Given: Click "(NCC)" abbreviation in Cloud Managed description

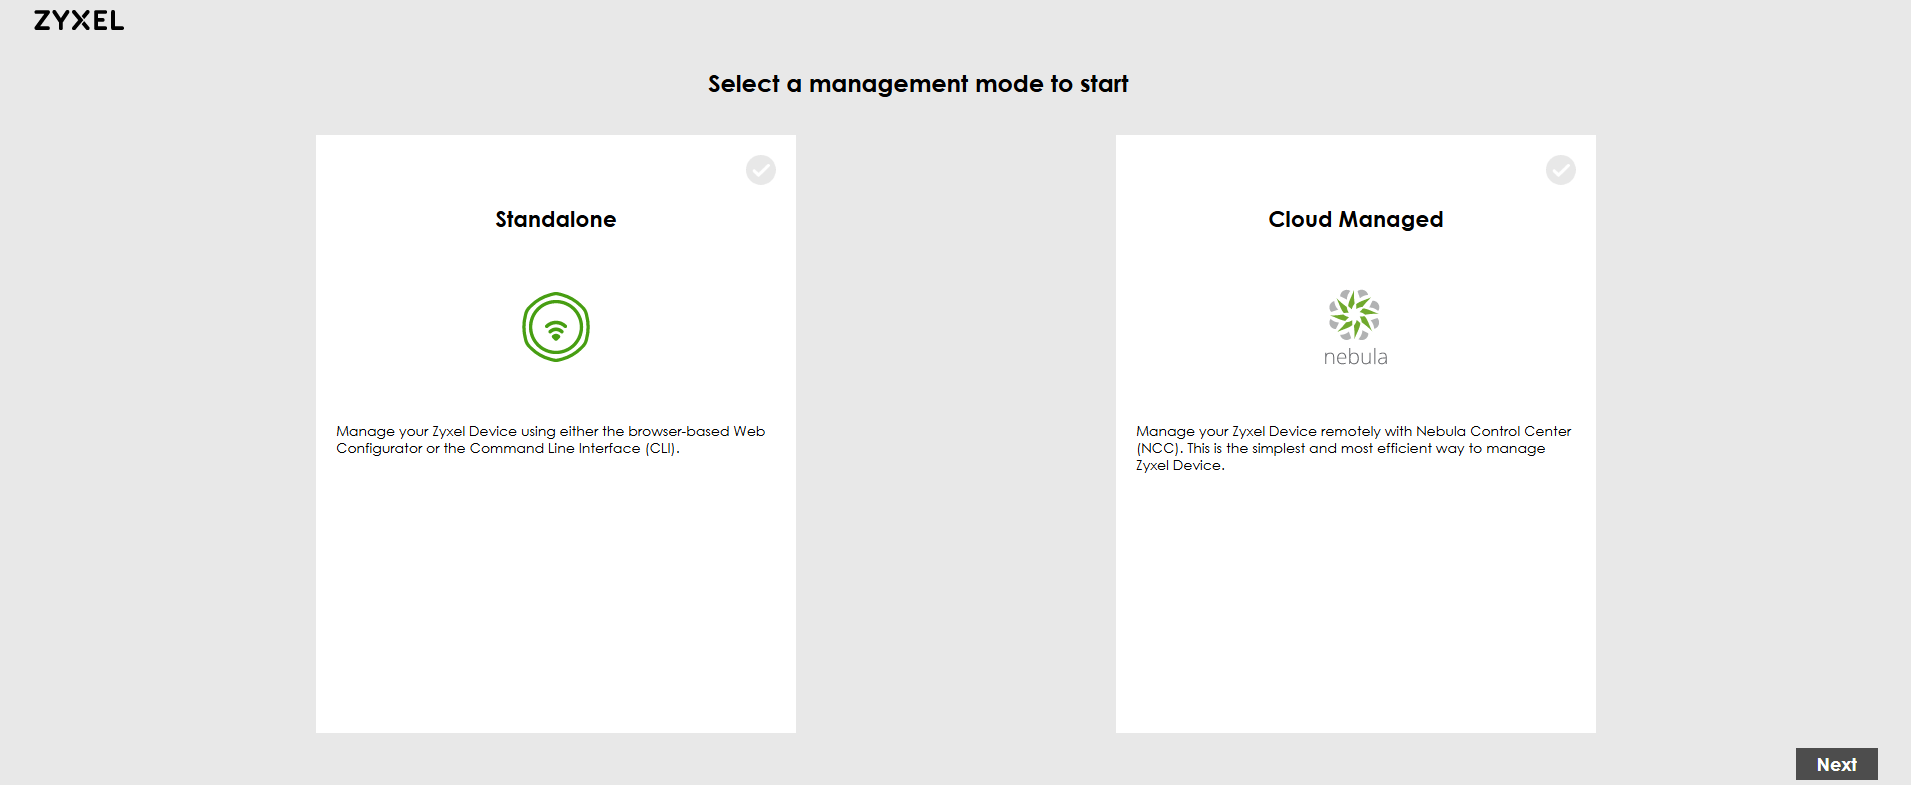Looking at the screenshot, I should pos(1158,448).
